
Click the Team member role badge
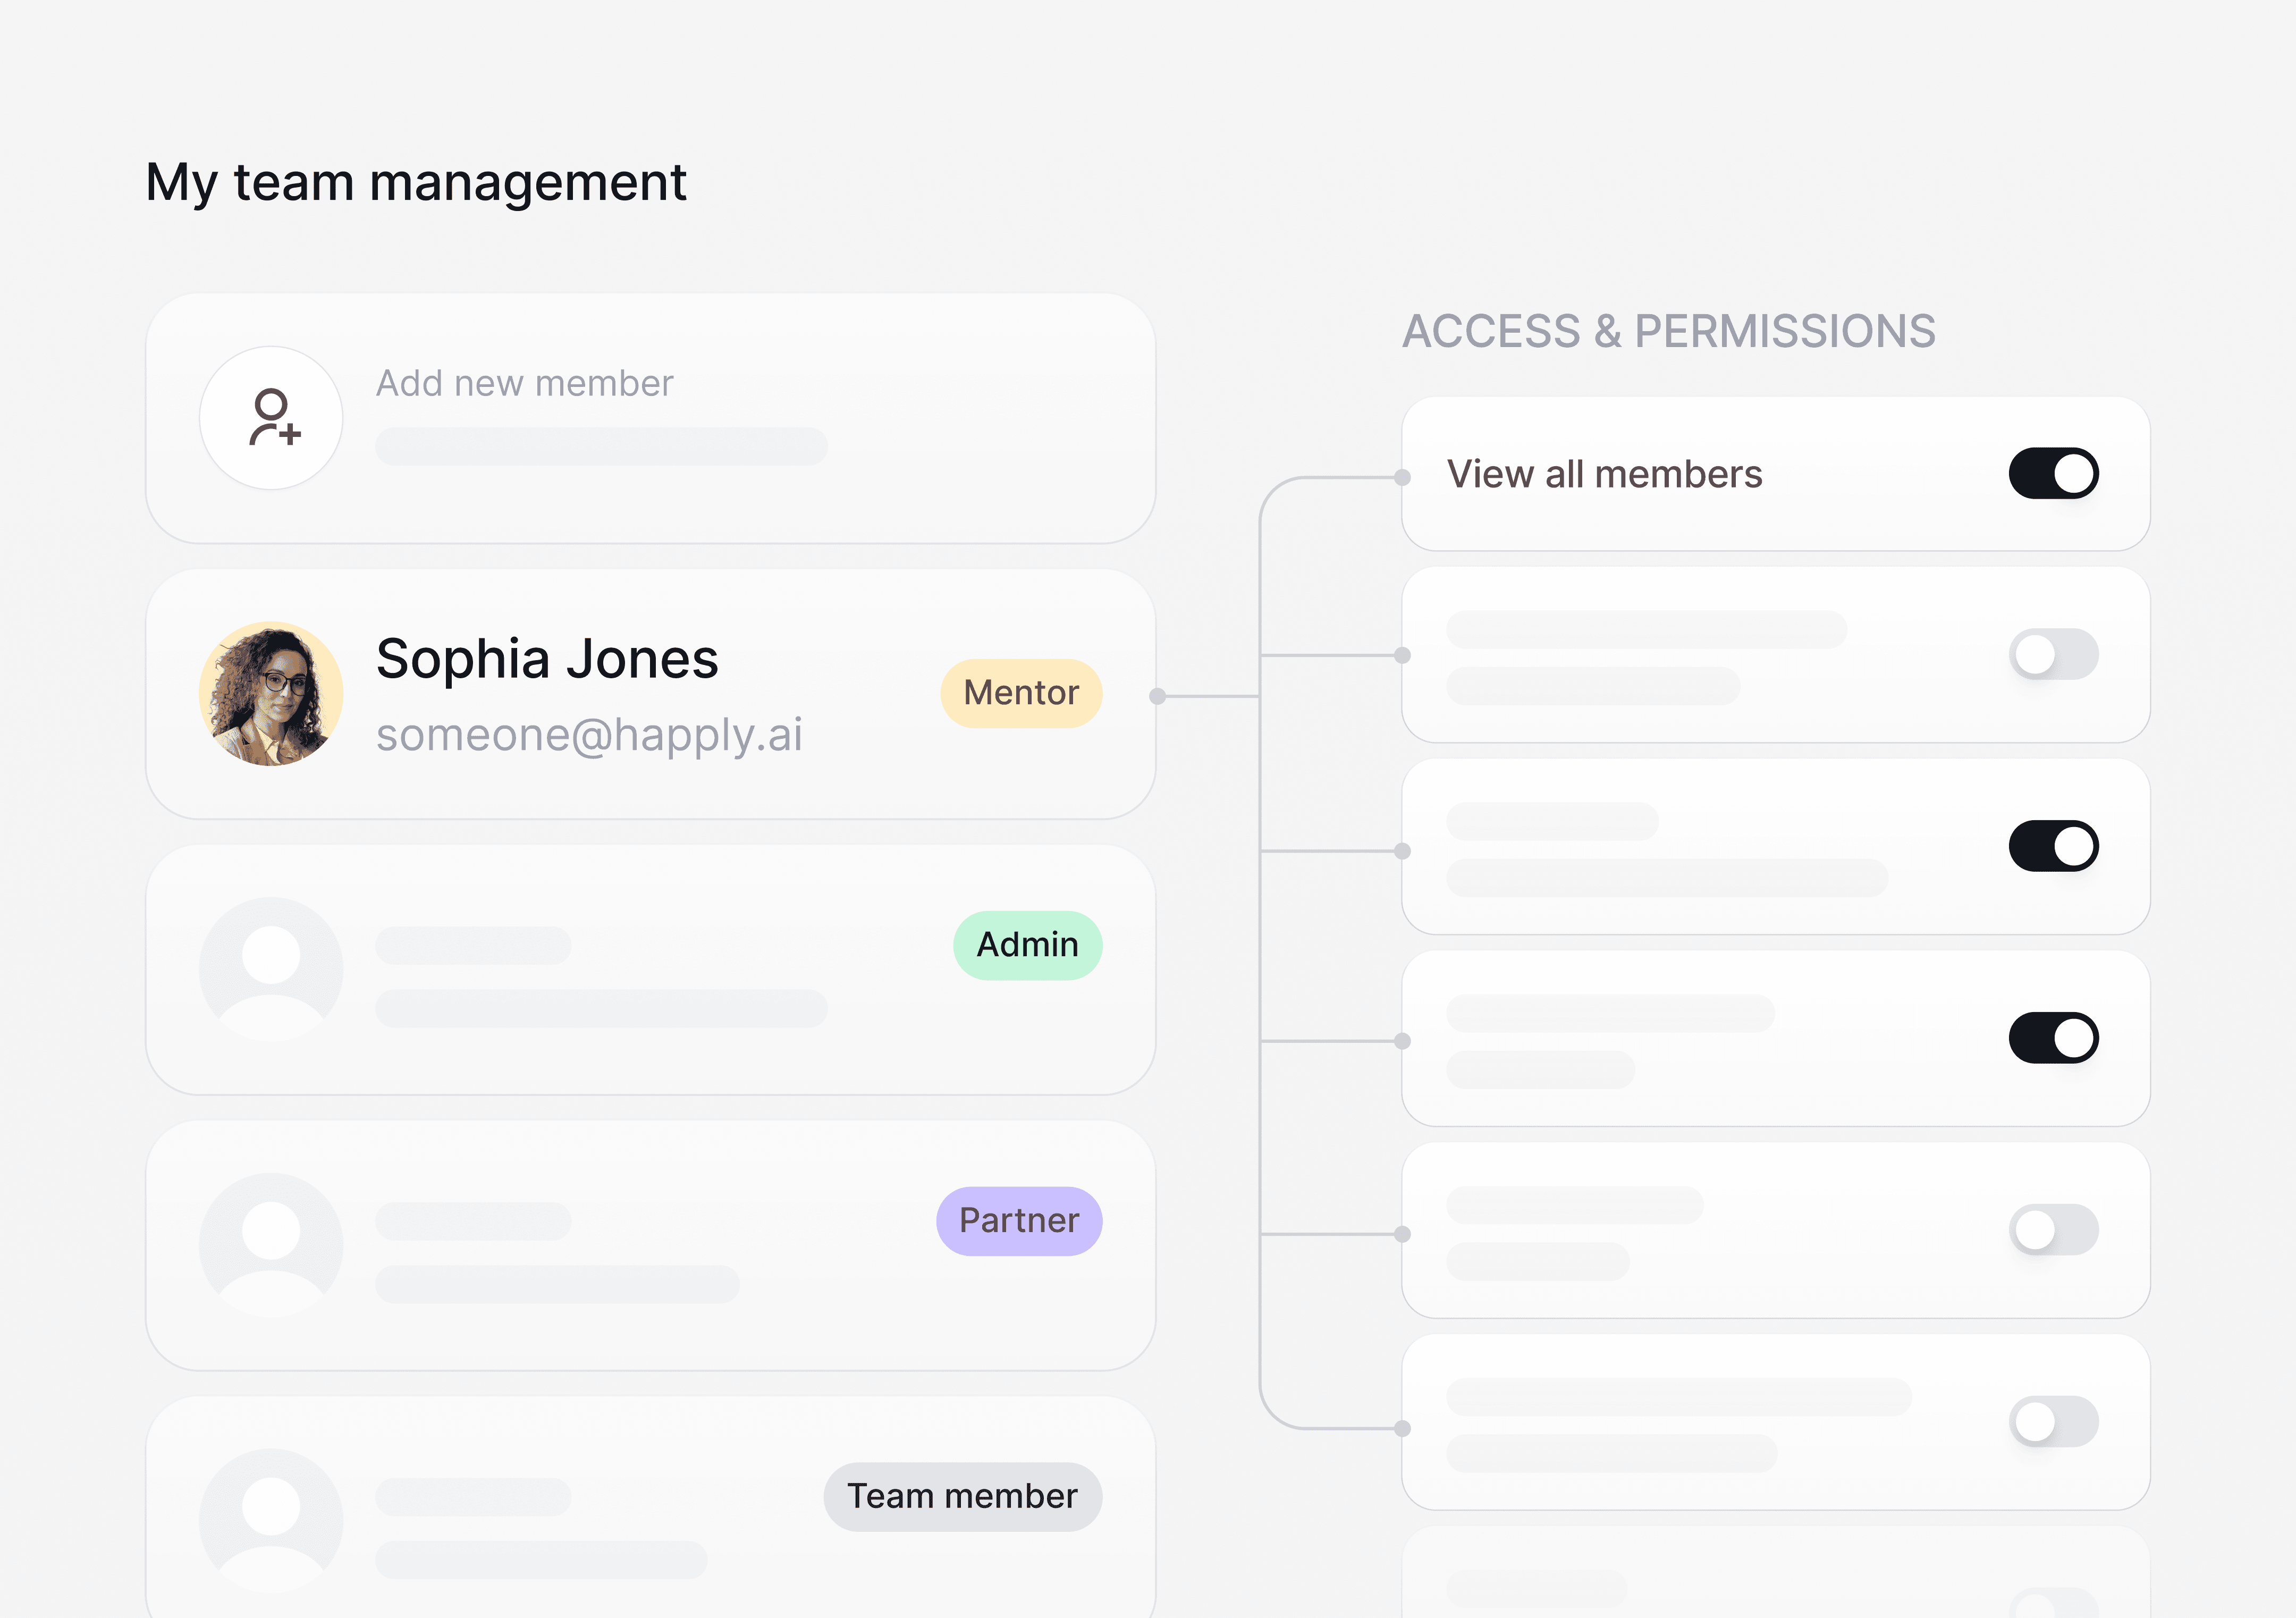click(x=962, y=1497)
